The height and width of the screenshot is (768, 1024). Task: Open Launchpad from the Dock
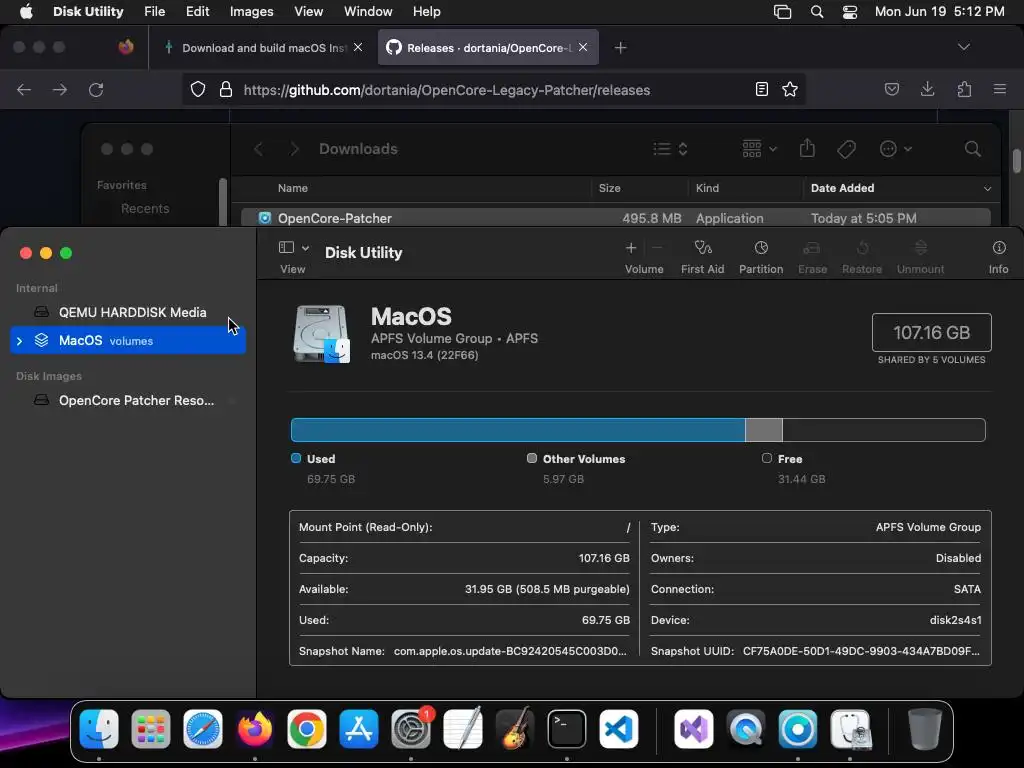[x=151, y=729]
